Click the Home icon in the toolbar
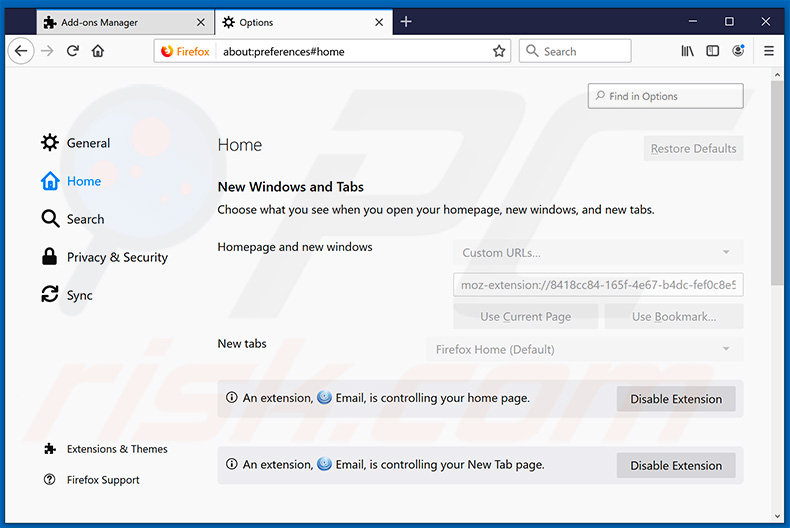 tap(98, 51)
